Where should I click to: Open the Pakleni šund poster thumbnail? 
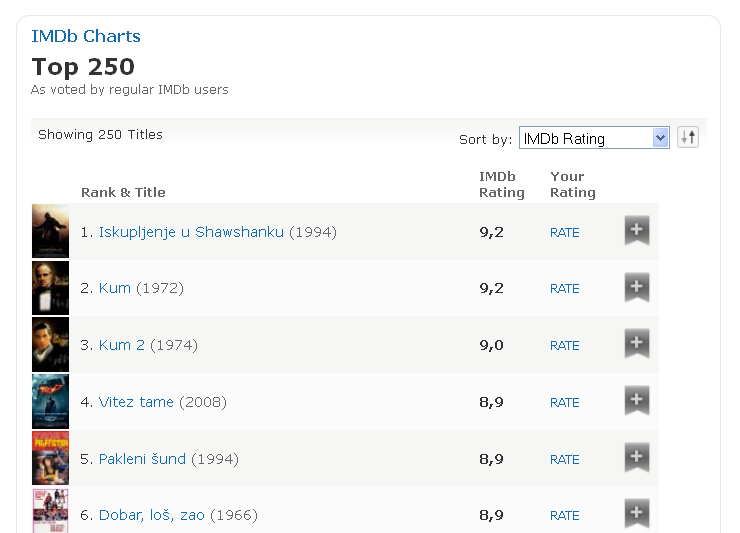(50, 458)
